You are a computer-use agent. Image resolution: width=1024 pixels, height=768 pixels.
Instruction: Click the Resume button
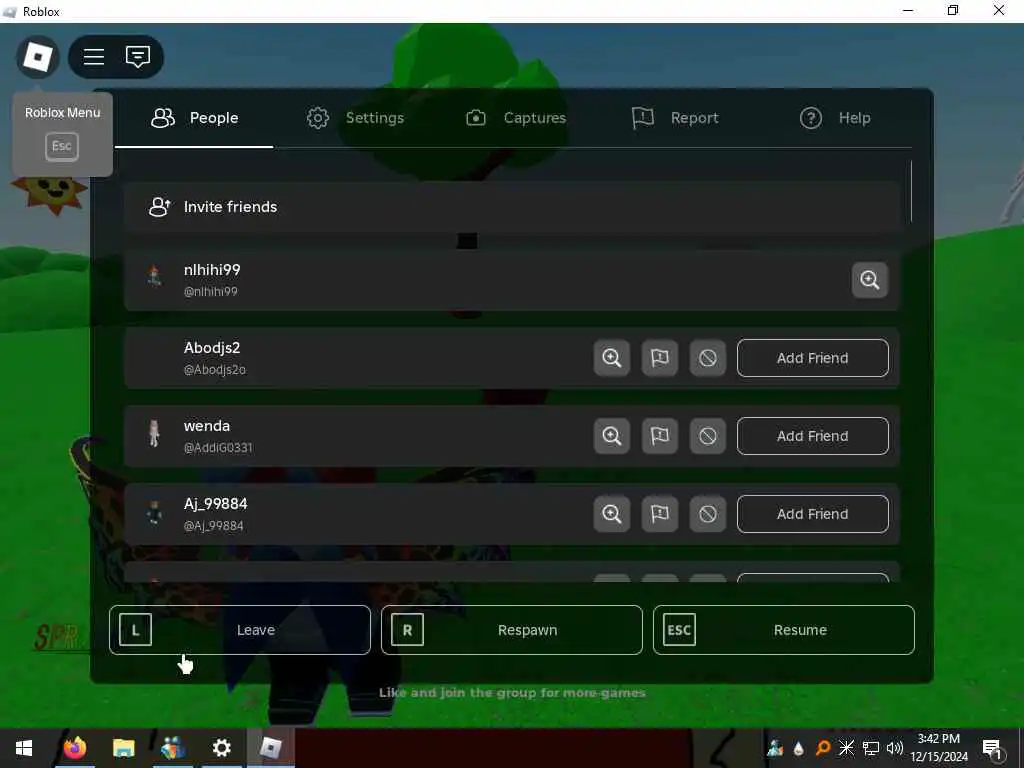(x=784, y=630)
